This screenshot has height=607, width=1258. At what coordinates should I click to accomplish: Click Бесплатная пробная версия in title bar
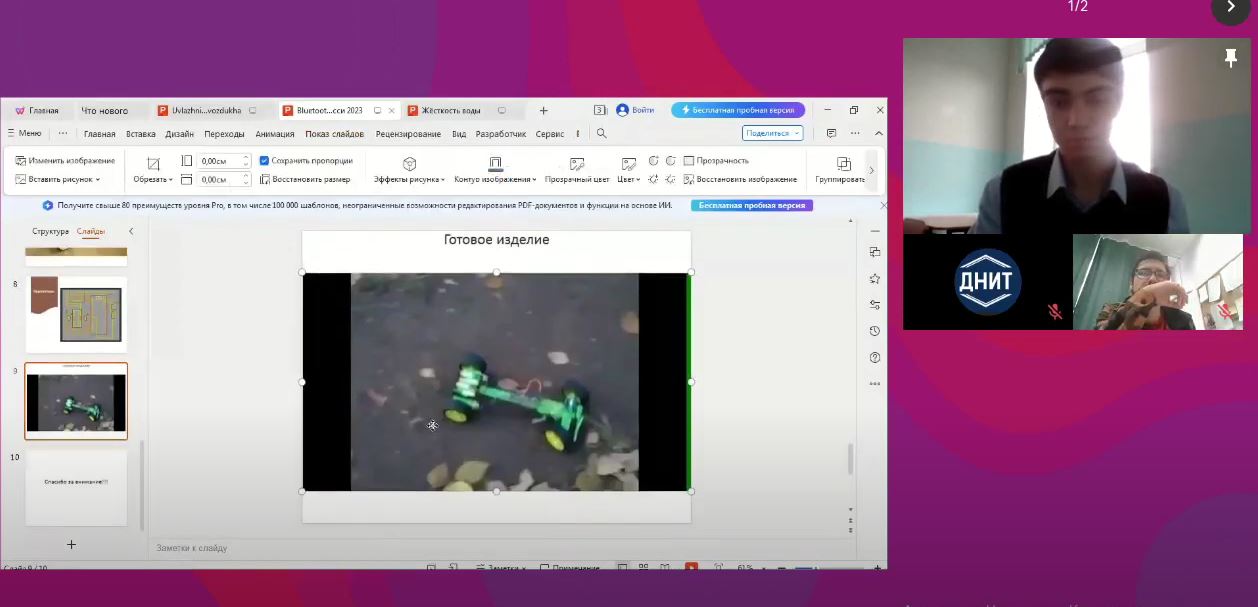point(738,110)
